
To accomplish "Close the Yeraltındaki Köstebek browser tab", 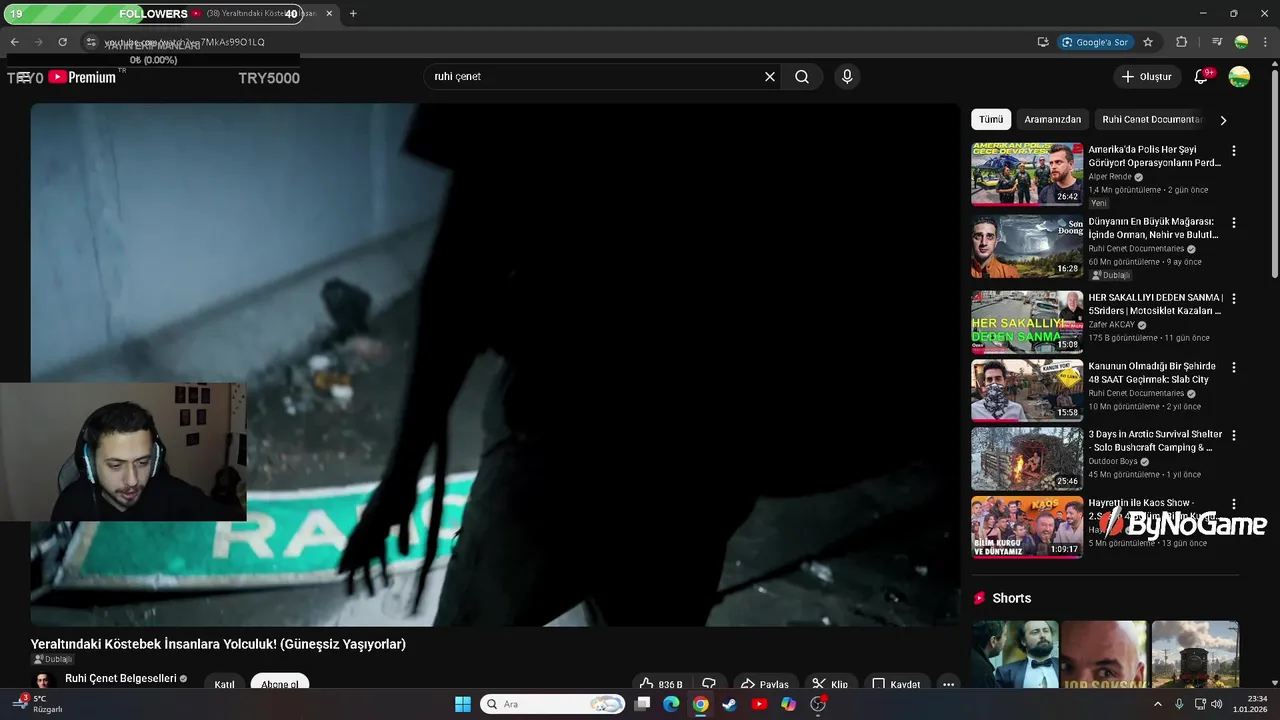I will tap(329, 14).
